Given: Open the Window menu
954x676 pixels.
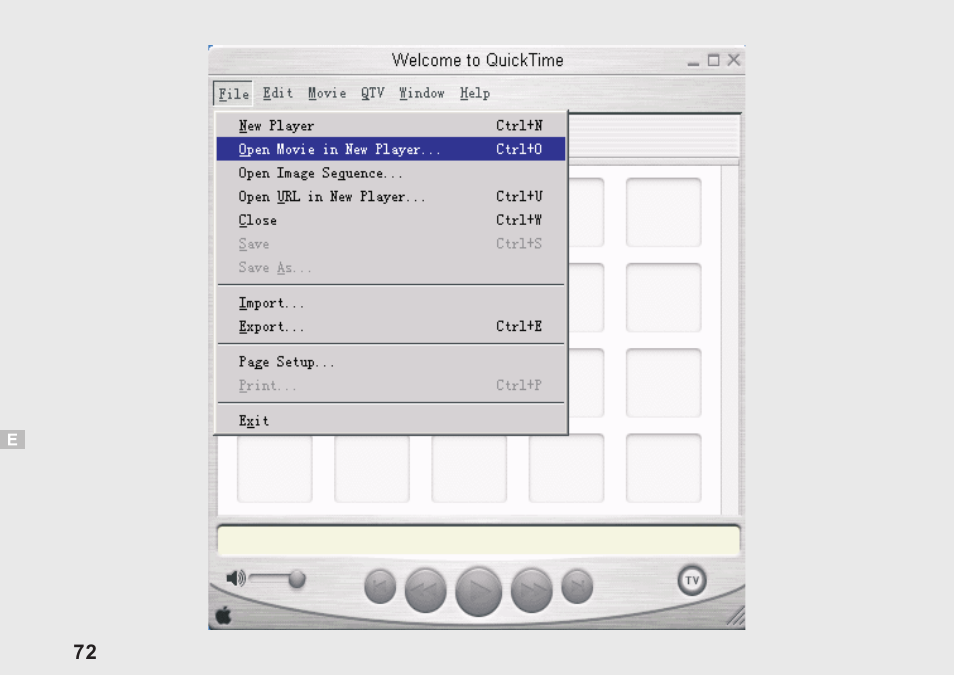Looking at the screenshot, I should click(x=422, y=93).
